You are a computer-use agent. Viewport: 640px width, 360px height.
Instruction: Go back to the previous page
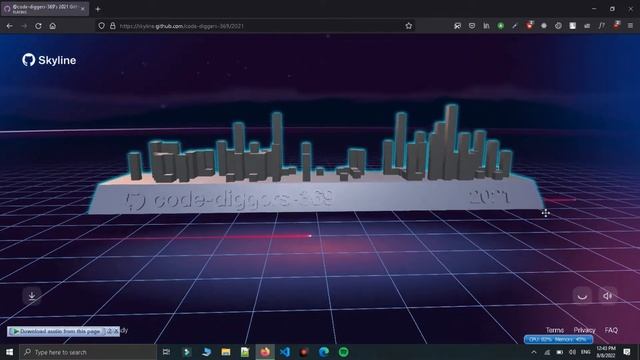click(9, 26)
